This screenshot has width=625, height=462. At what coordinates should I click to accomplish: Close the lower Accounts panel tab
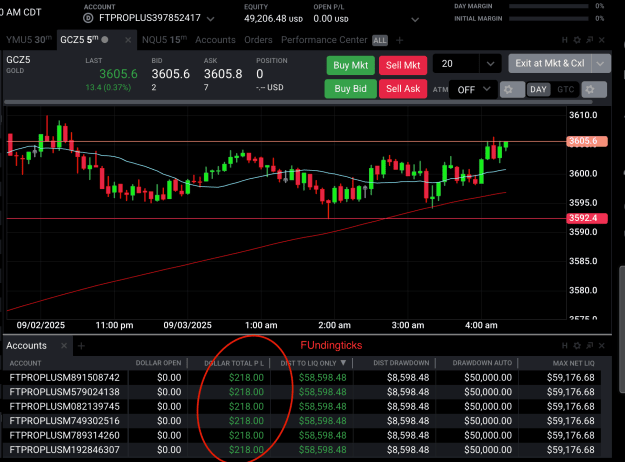point(64,346)
